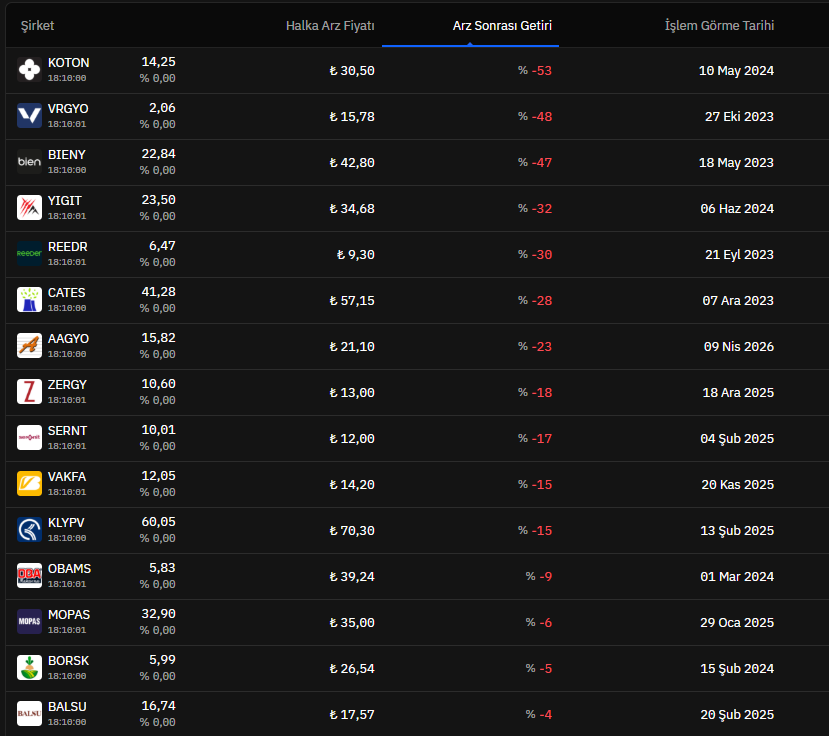Sort by Şirket column header

click(37, 25)
